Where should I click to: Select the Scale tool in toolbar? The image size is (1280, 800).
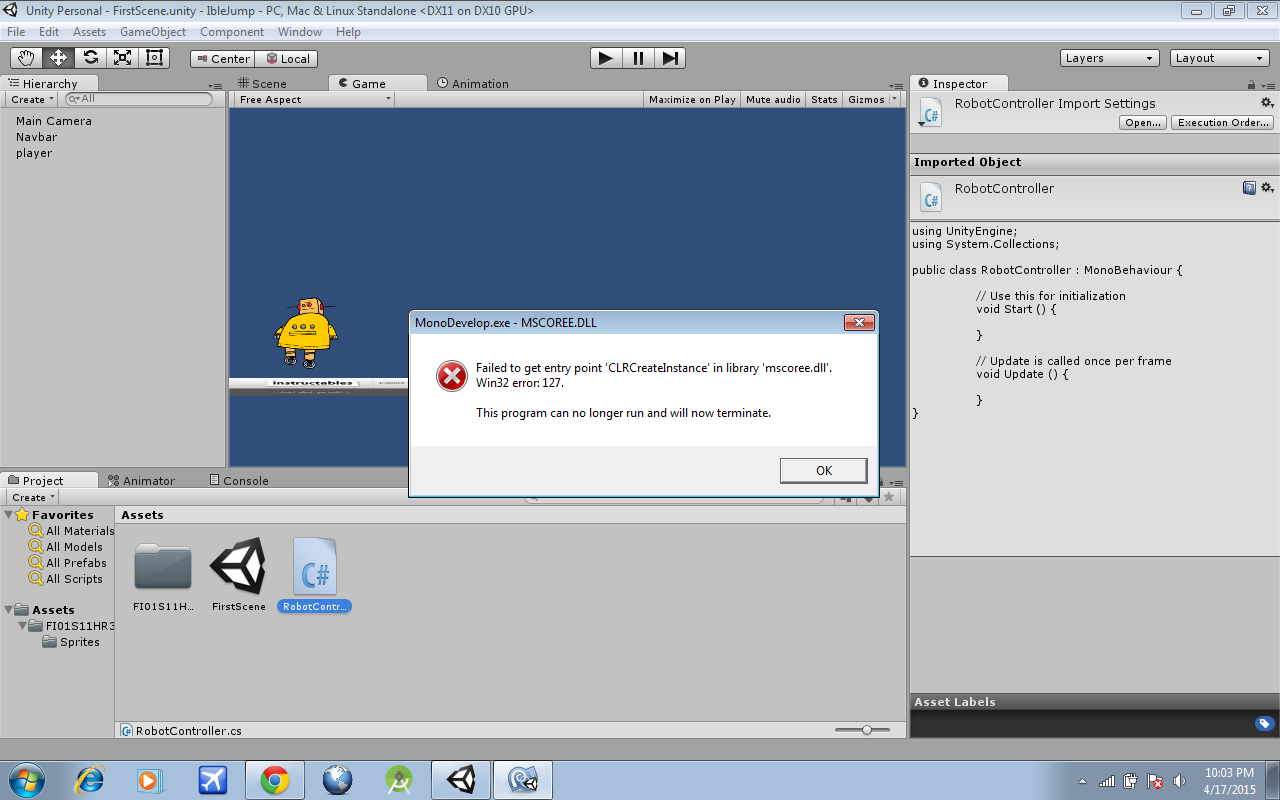[x=122, y=58]
